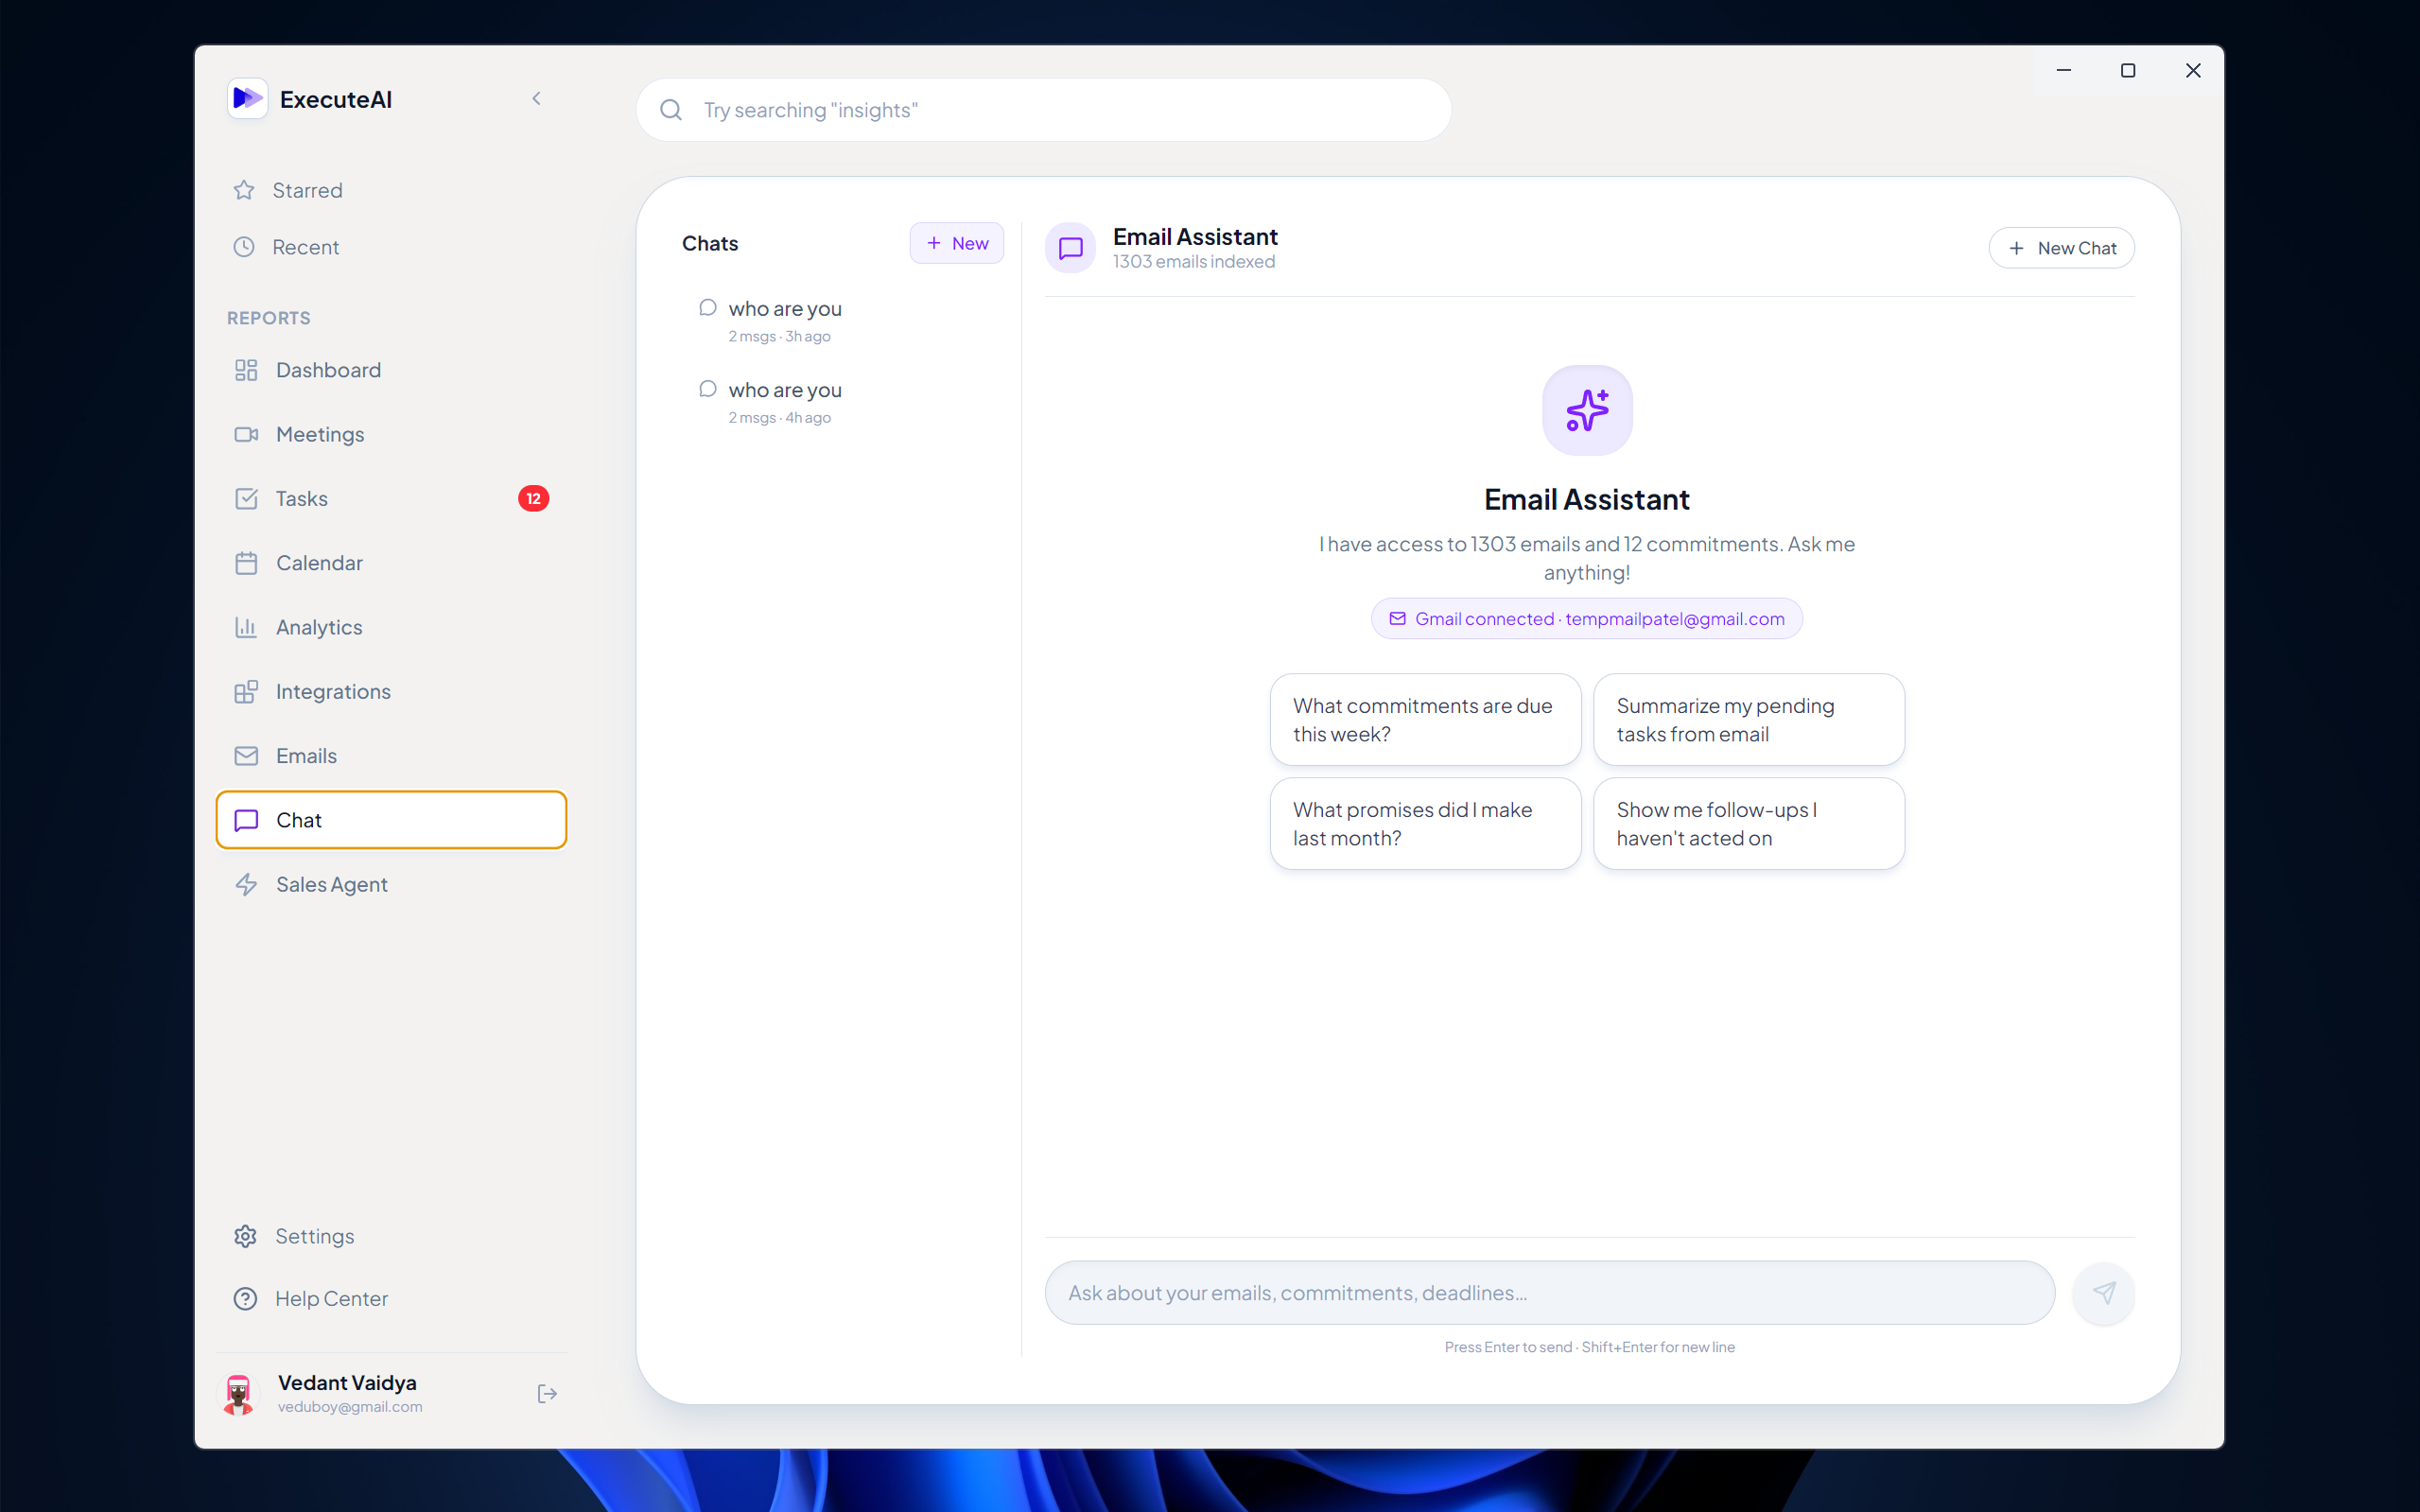
Task: Open the Calendar page
Action: coord(318,563)
